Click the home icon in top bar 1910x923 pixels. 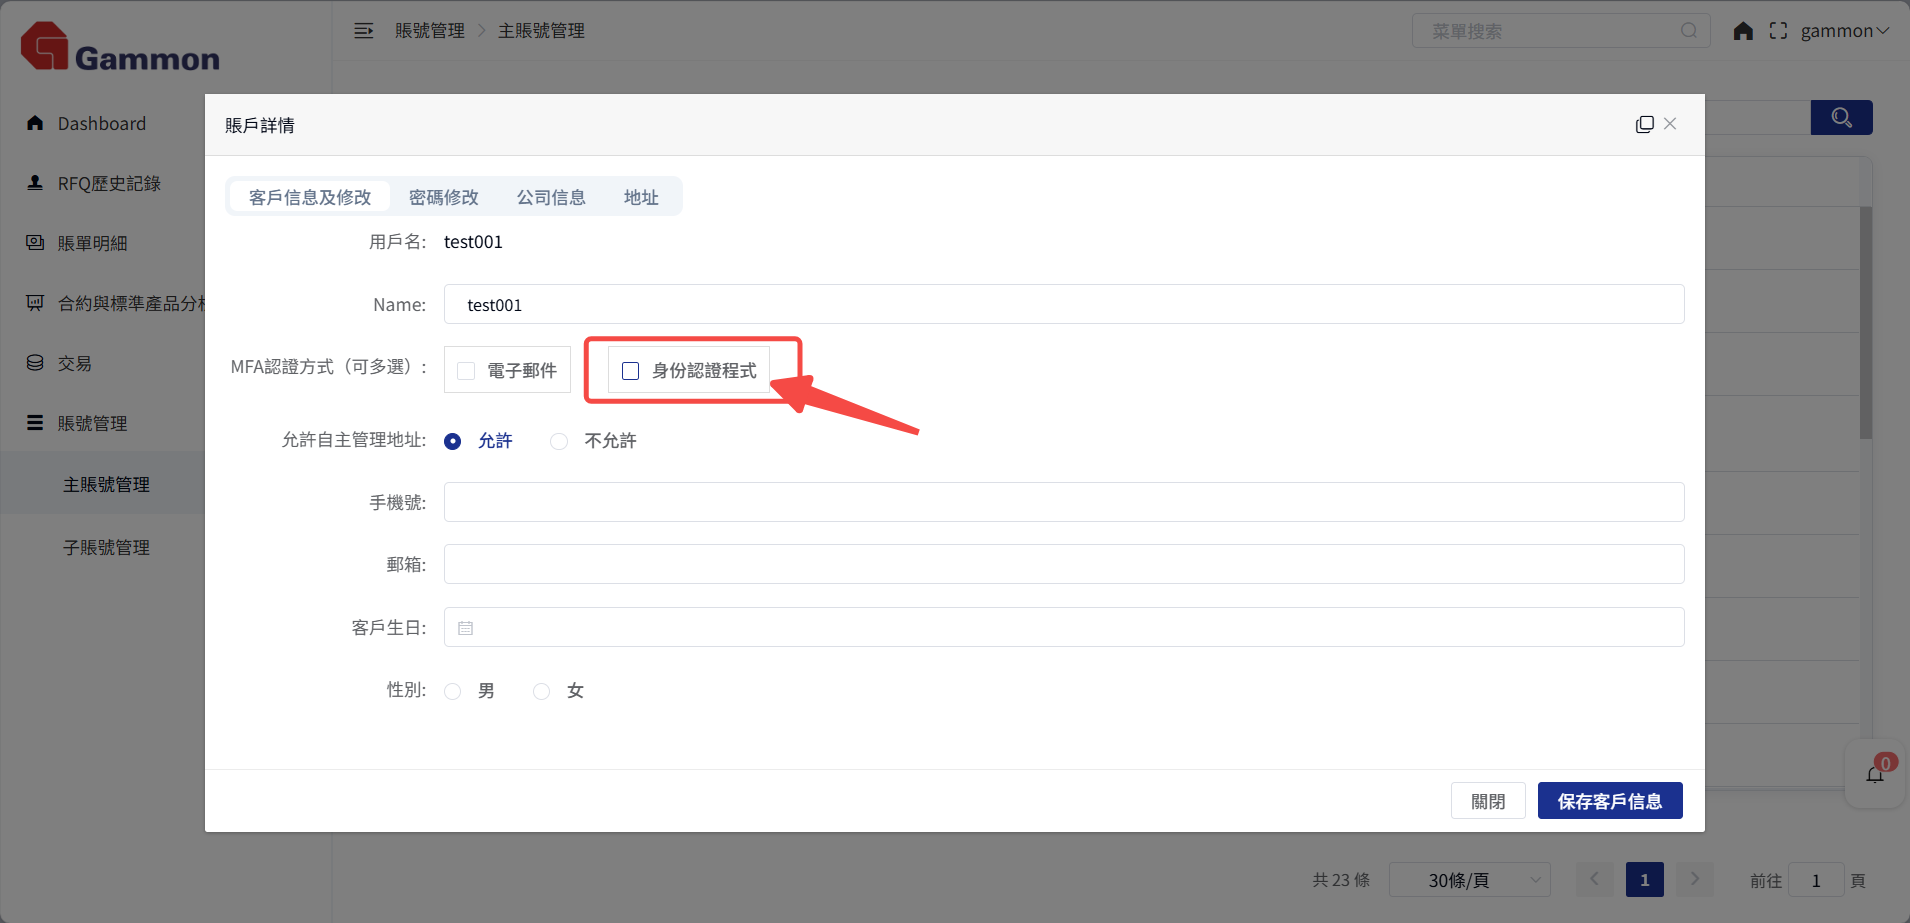point(1743,31)
